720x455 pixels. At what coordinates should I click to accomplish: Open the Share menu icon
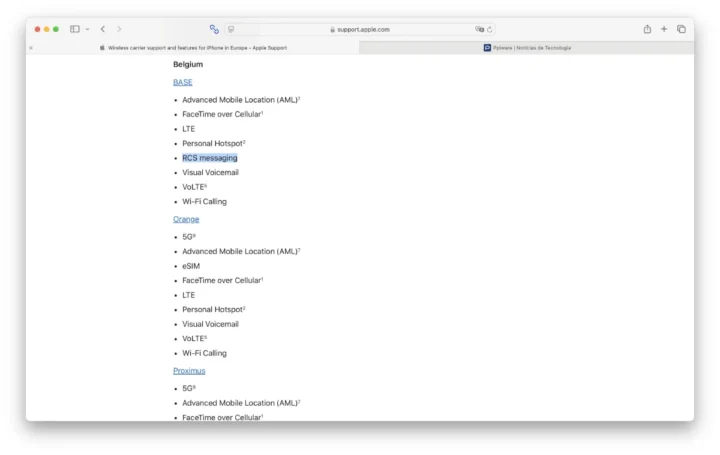[647, 29]
